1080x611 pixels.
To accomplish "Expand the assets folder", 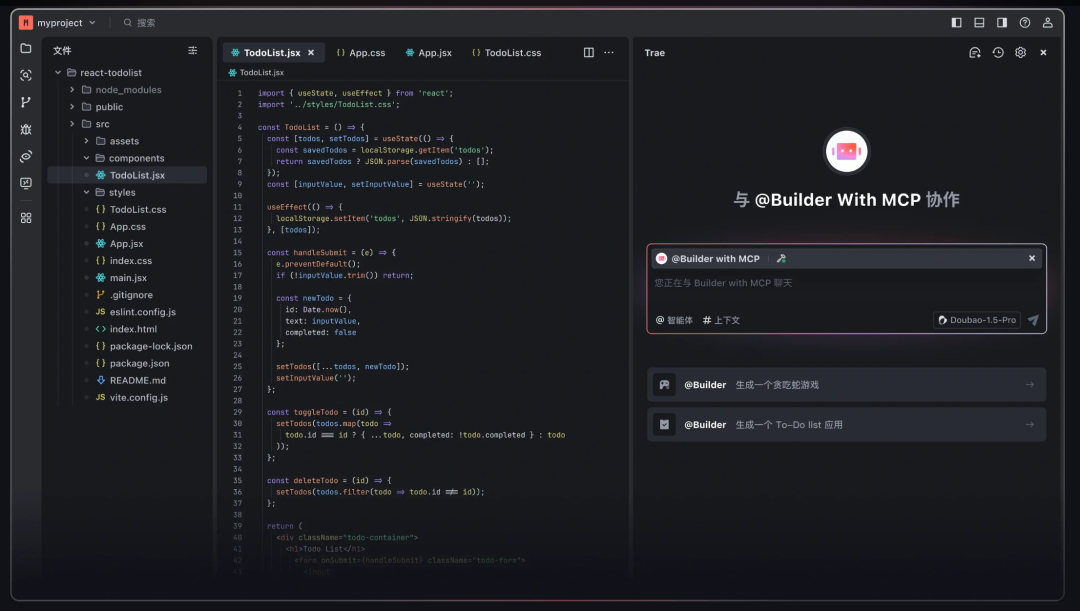I will coord(86,141).
